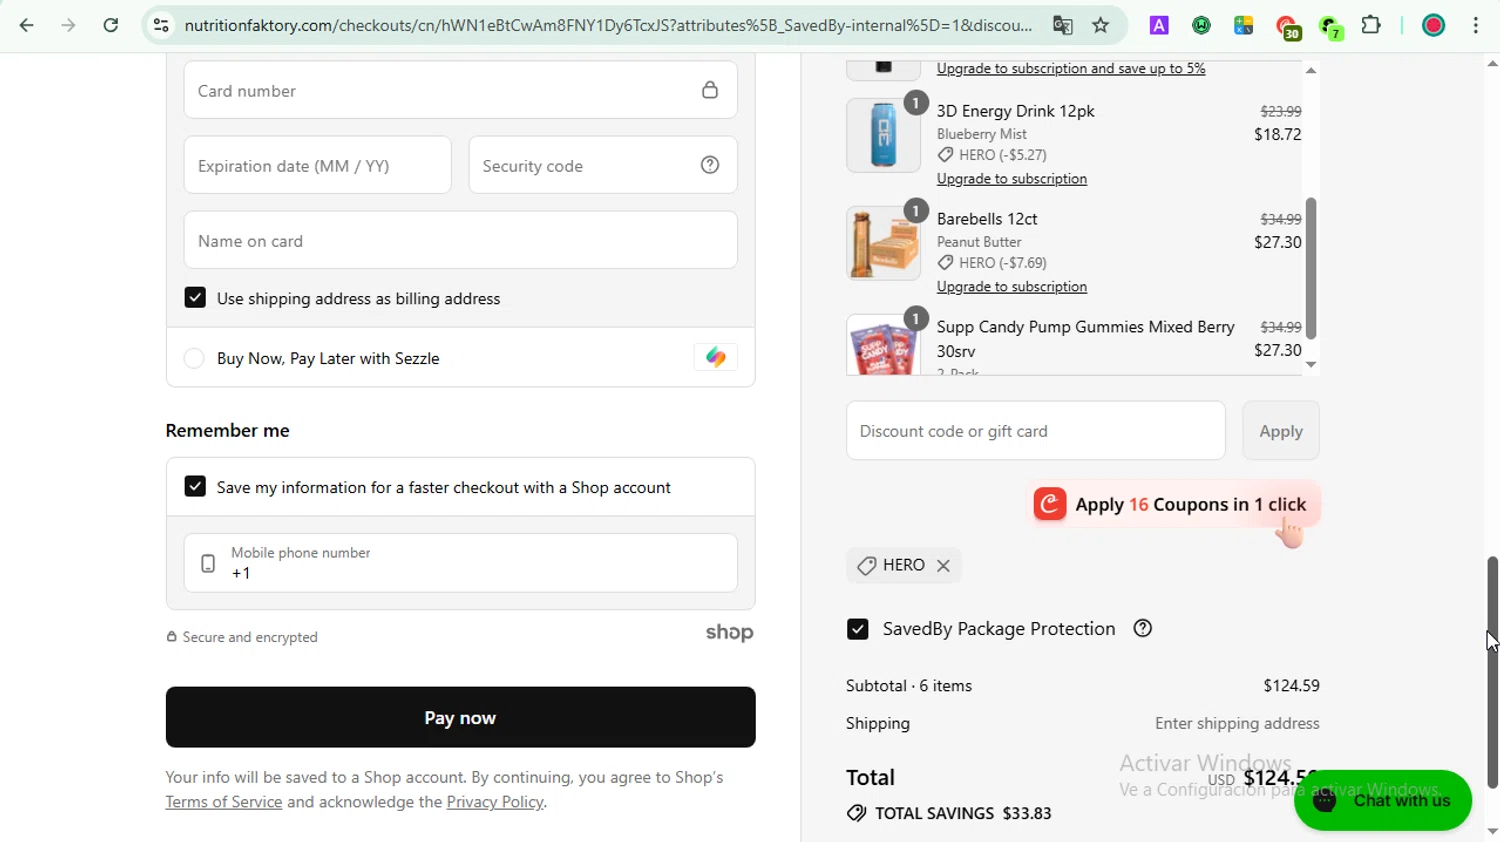Click Upgrade to subscription and save 5% link
The height and width of the screenshot is (842, 1500).
point(1071,69)
